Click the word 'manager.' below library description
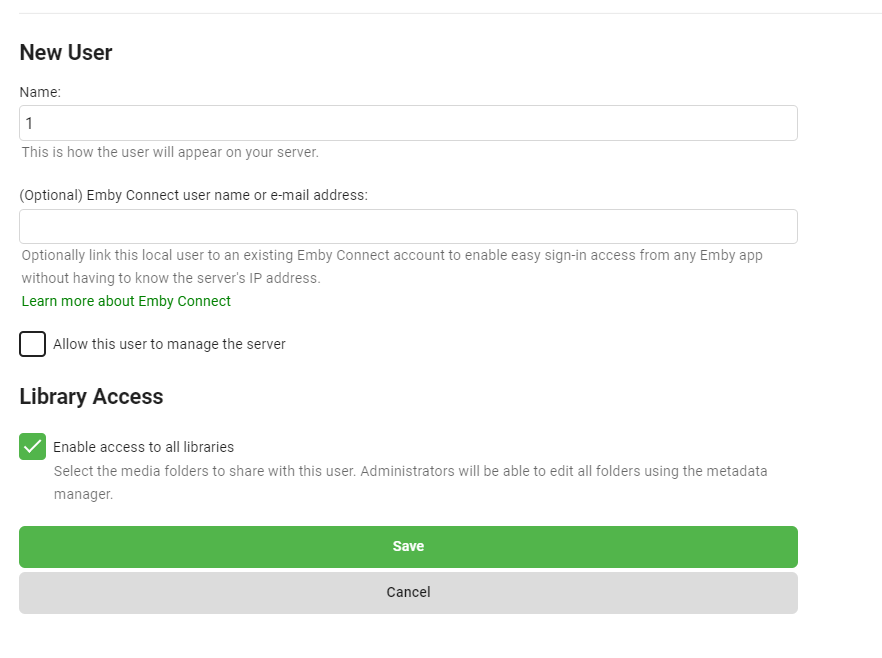 [x=83, y=494]
